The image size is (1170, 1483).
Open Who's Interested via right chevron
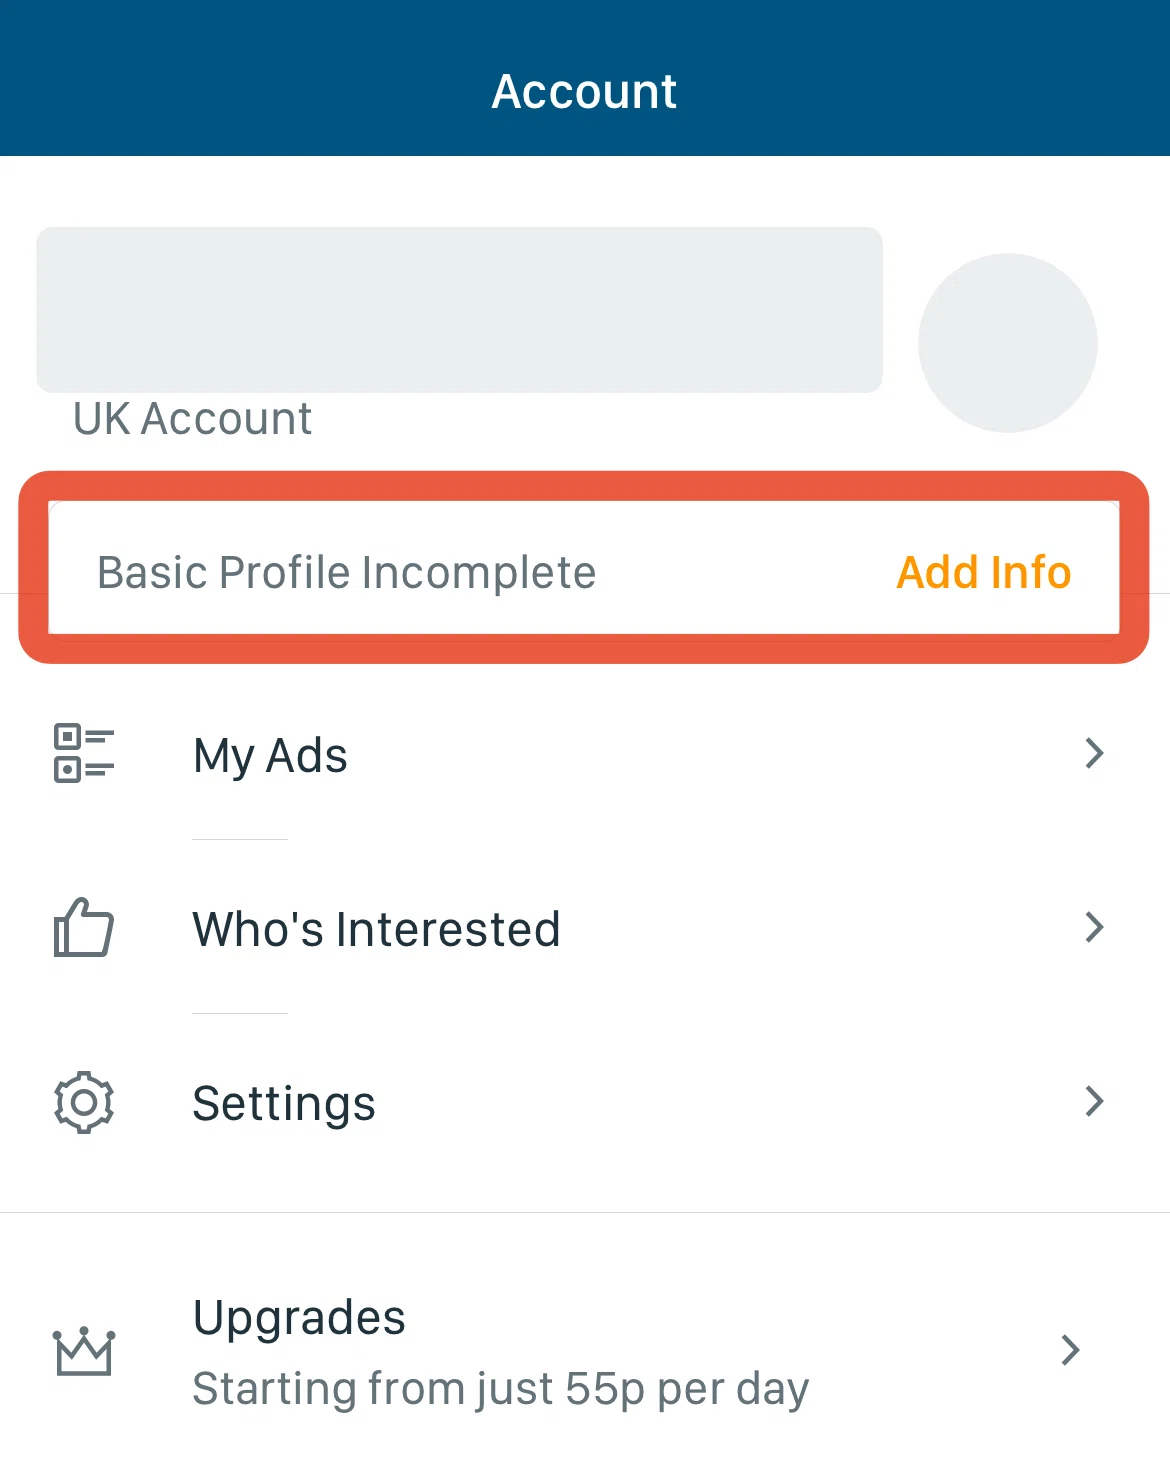(x=1095, y=927)
